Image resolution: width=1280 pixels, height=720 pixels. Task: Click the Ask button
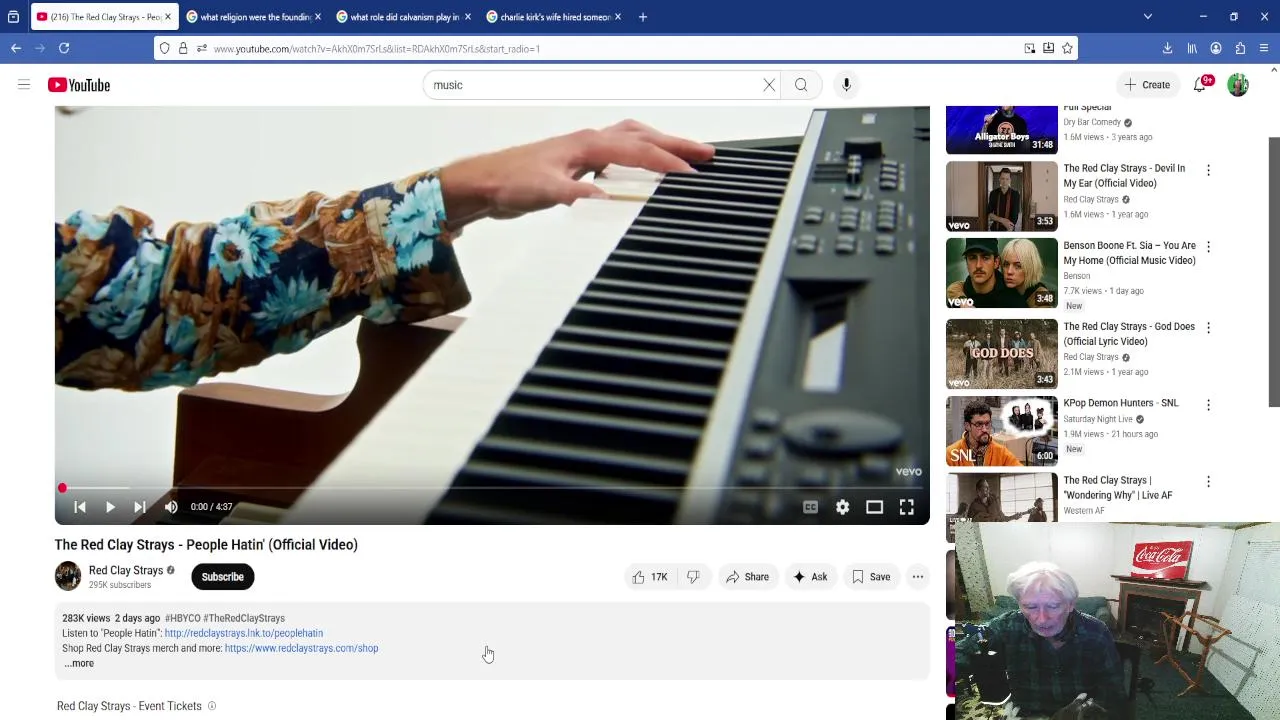tap(810, 577)
